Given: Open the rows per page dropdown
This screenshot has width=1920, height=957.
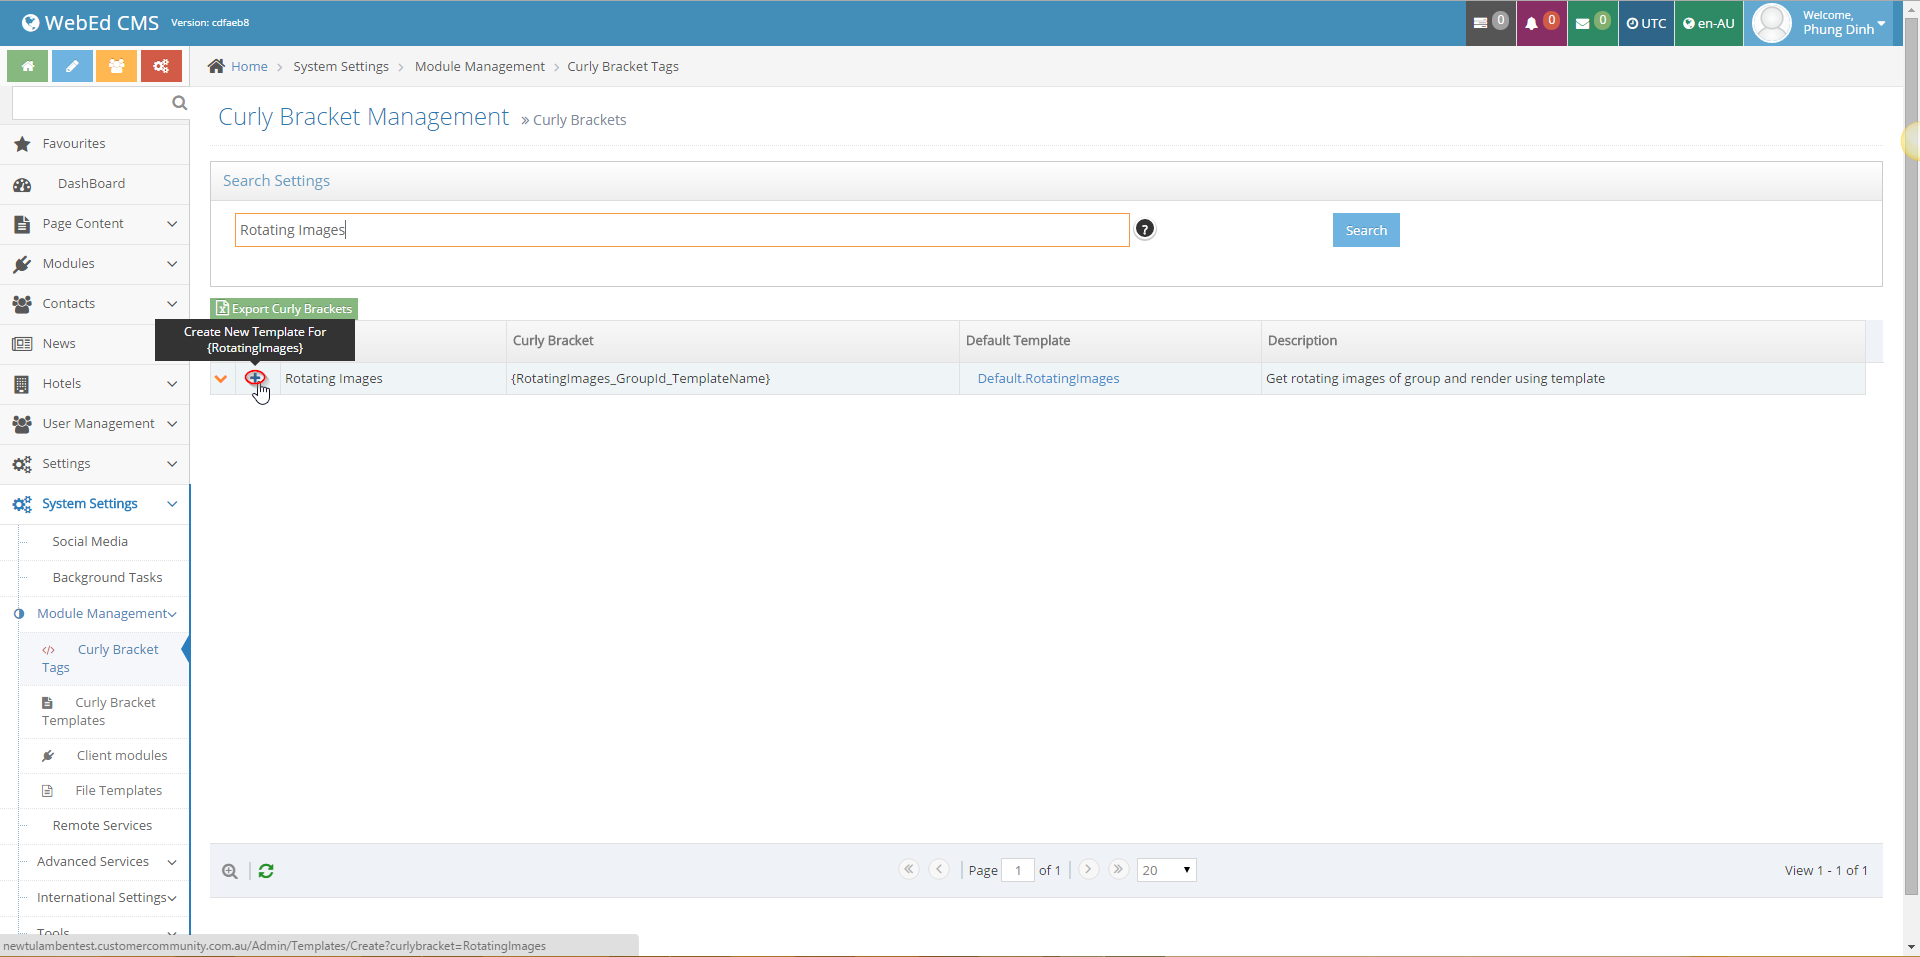Looking at the screenshot, I should 1166,870.
